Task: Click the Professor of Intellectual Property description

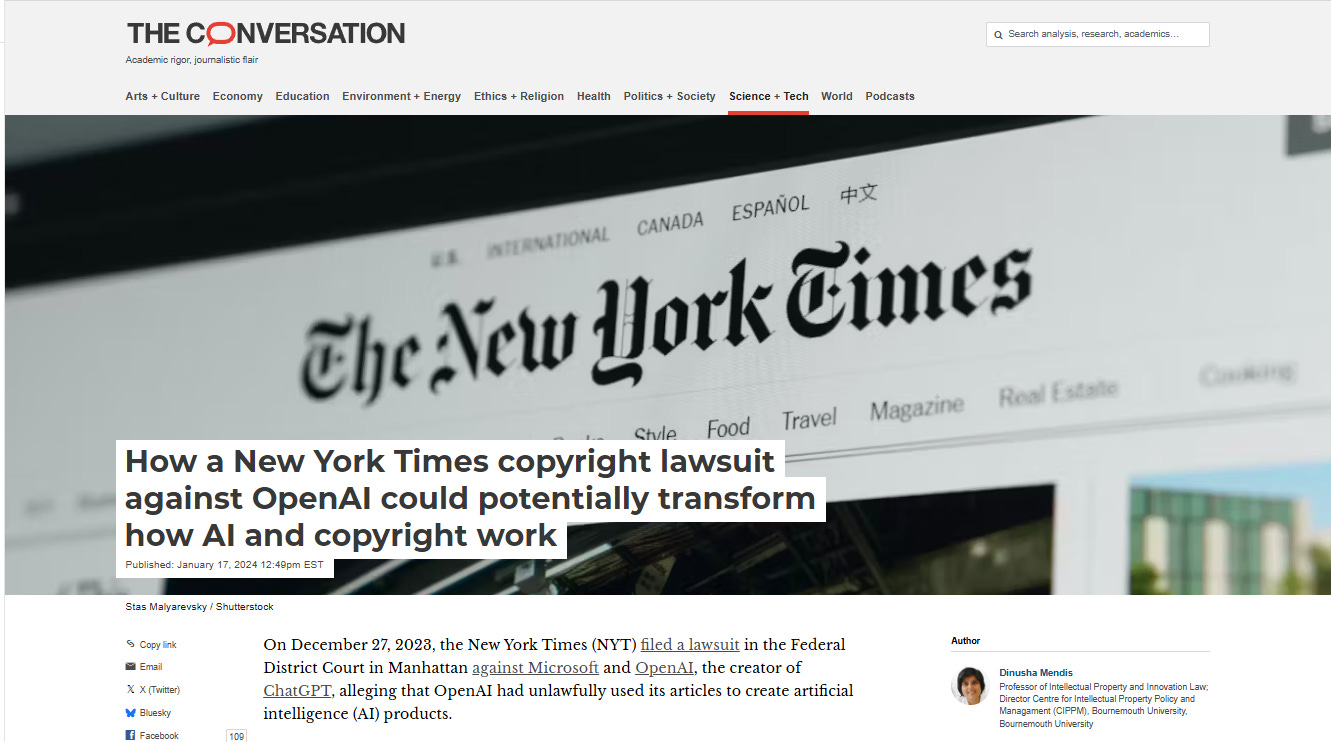Action: click(x=1103, y=706)
